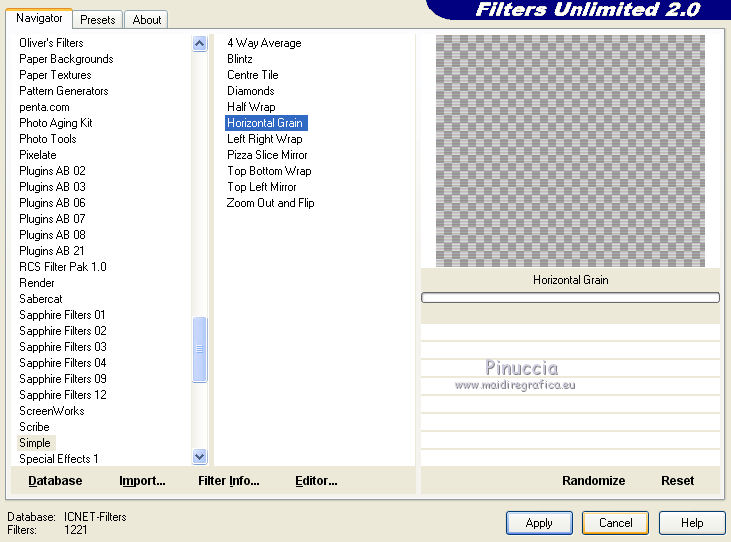Select the Photo Aging Kit category
The width and height of the screenshot is (731, 542).
55,123
